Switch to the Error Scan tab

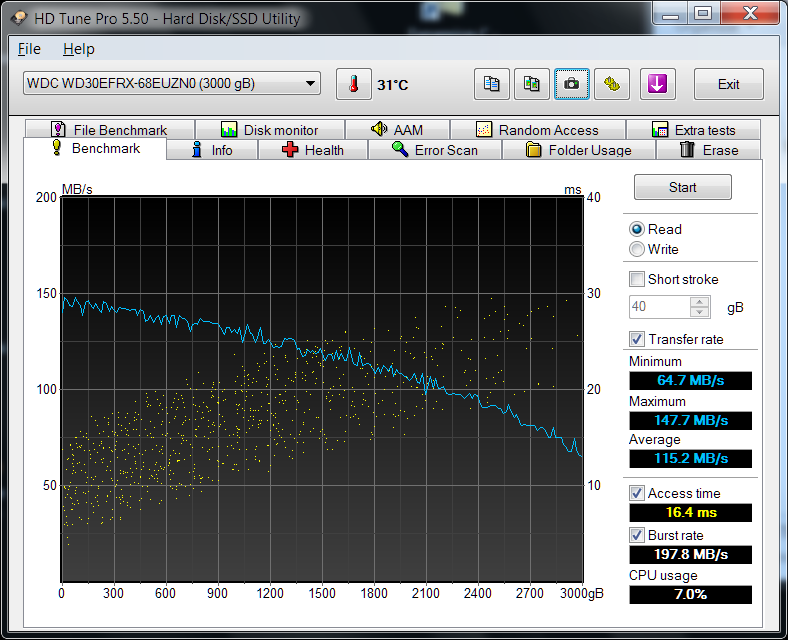coord(433,150)
